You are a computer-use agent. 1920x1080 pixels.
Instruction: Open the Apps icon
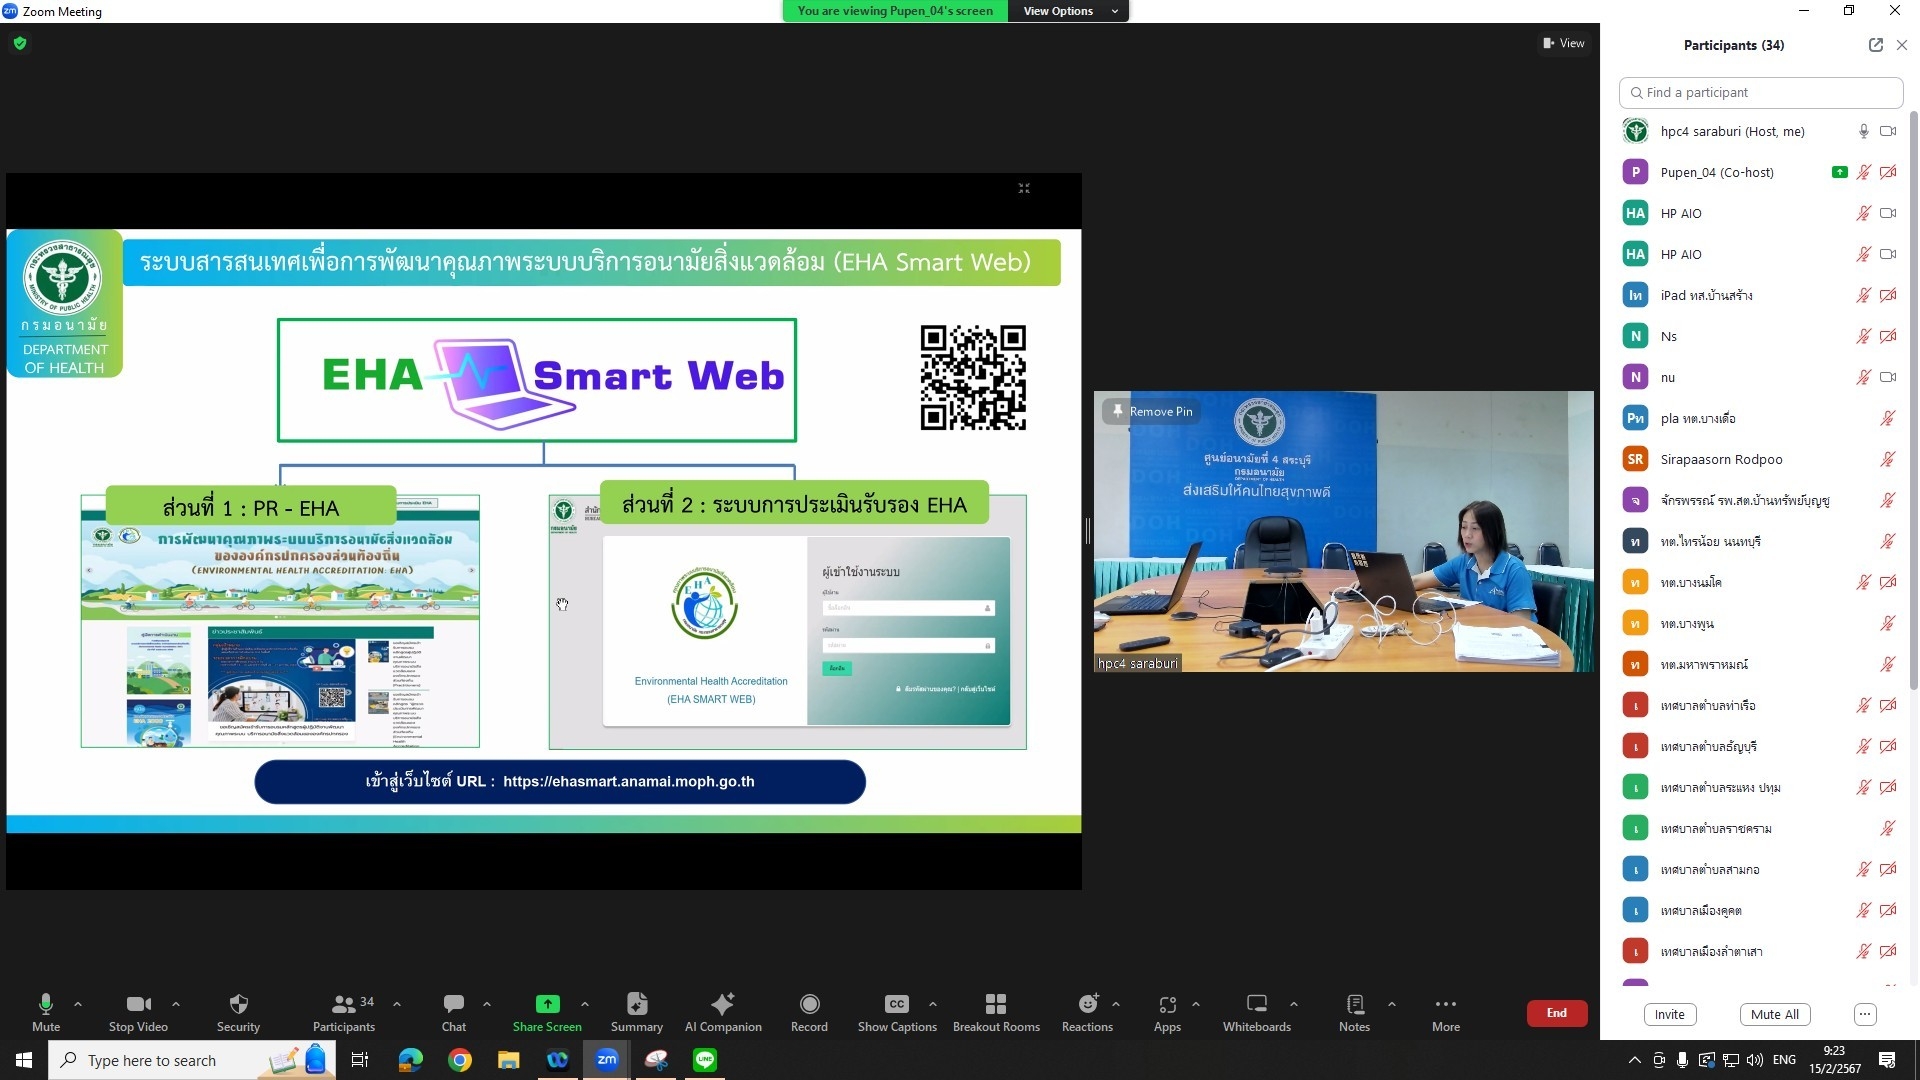1167,1004
